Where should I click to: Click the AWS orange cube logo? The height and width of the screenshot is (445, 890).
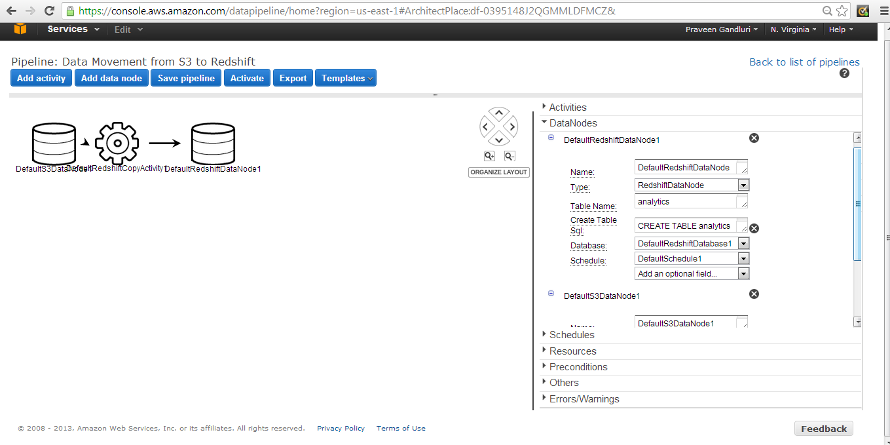(20, 29)
